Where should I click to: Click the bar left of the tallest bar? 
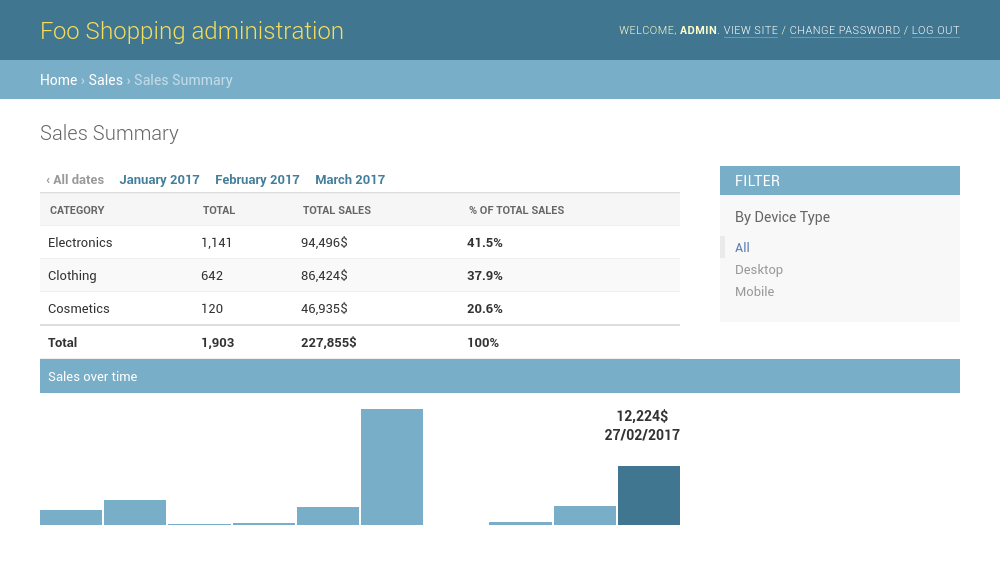(x=328, y=516)
